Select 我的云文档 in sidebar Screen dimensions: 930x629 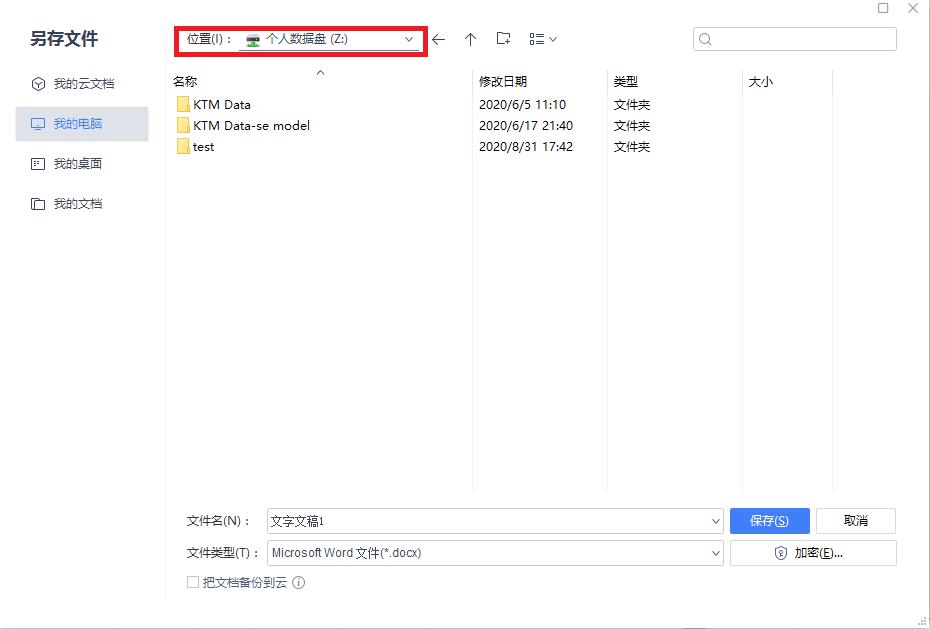[82, 84]
